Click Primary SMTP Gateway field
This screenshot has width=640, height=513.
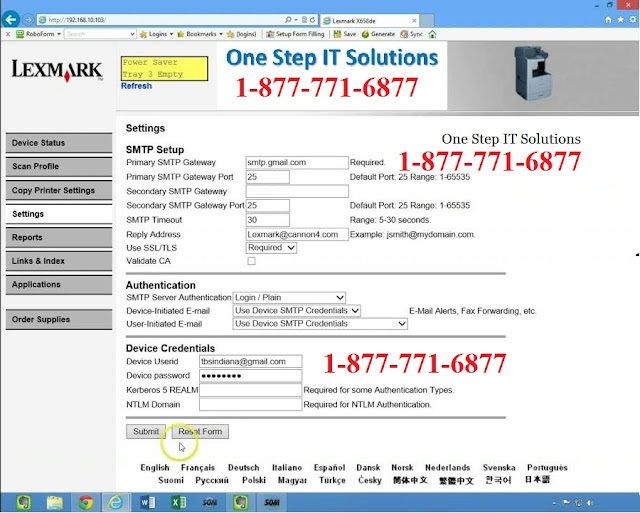297,162
